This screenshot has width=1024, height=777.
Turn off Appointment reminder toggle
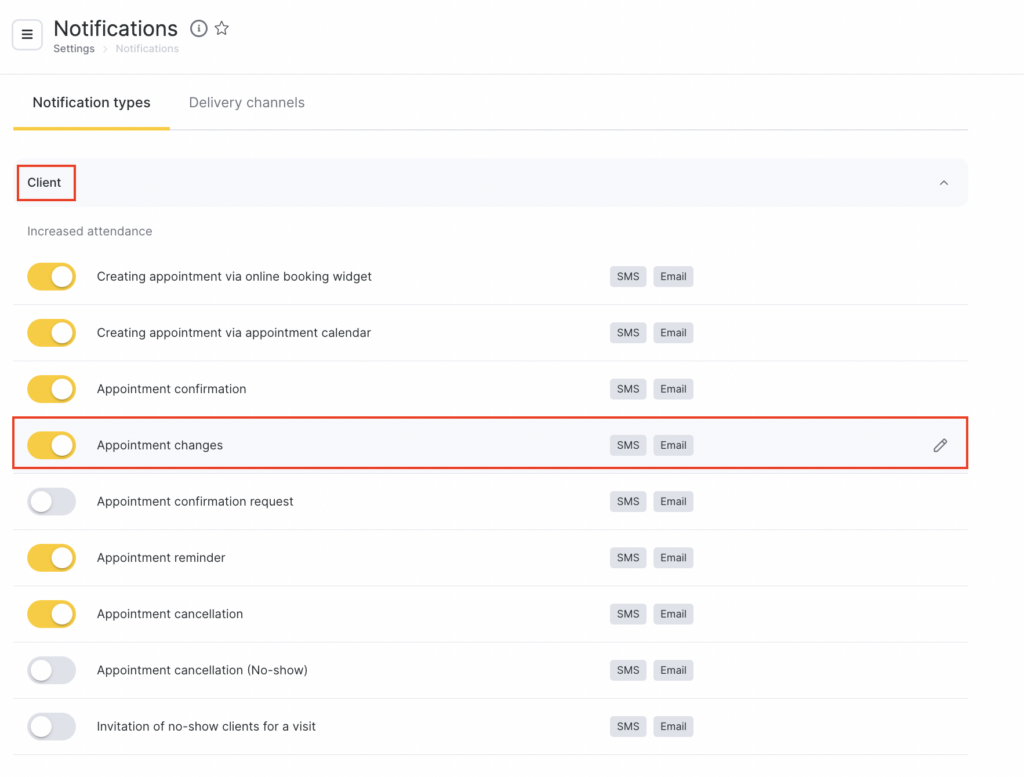pos(51,558)
